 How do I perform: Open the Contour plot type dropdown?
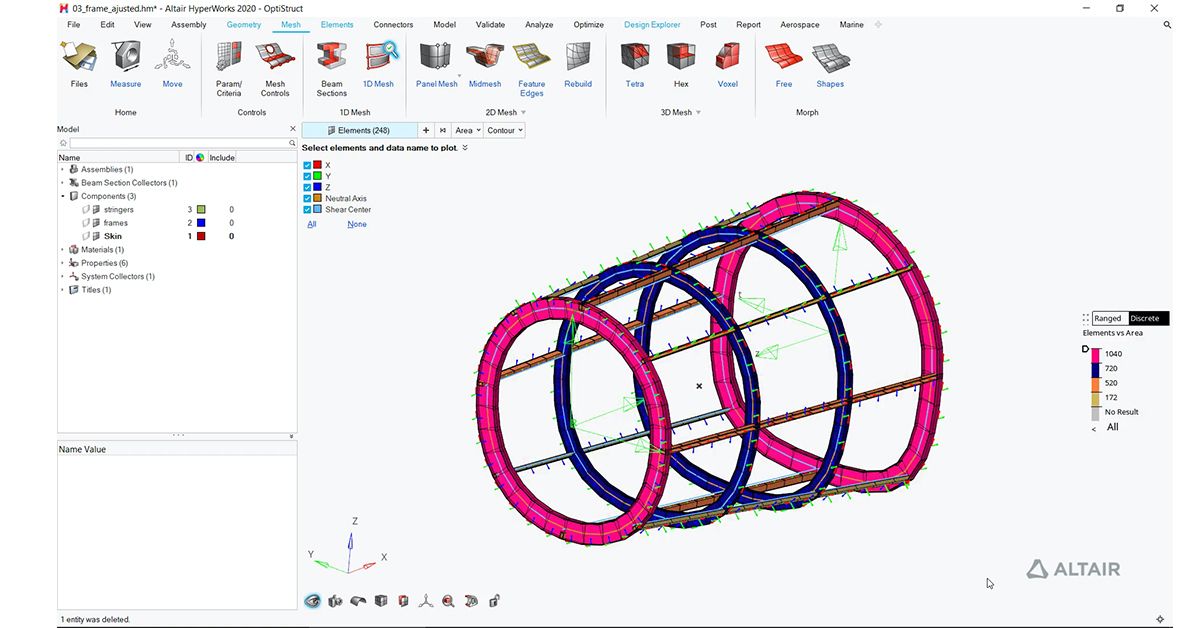[505, 130]
